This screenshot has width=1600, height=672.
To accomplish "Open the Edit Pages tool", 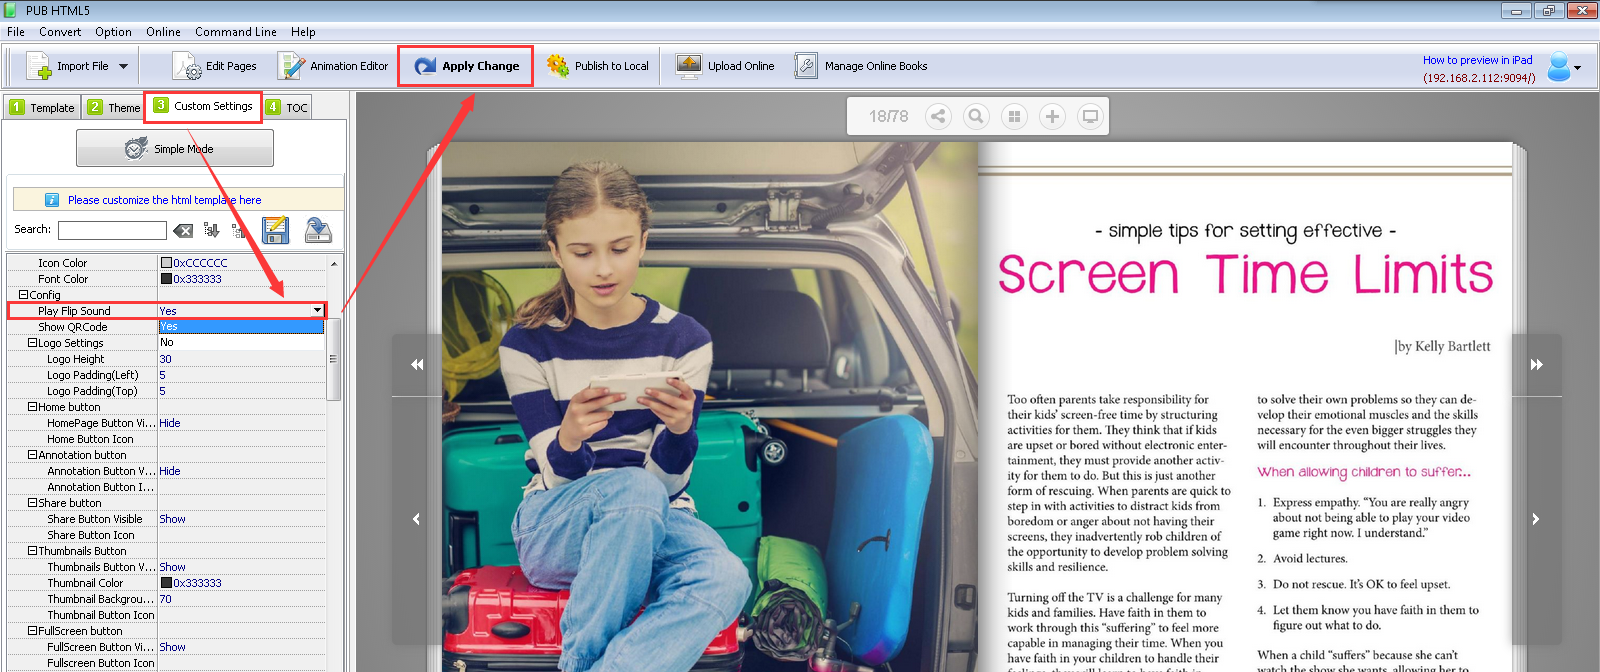I will pos(214,66).
